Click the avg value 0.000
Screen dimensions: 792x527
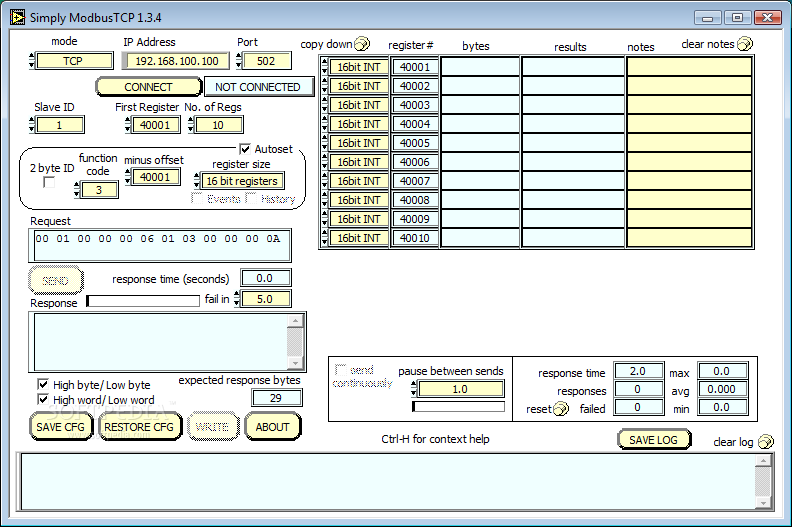tap(722, 389)
